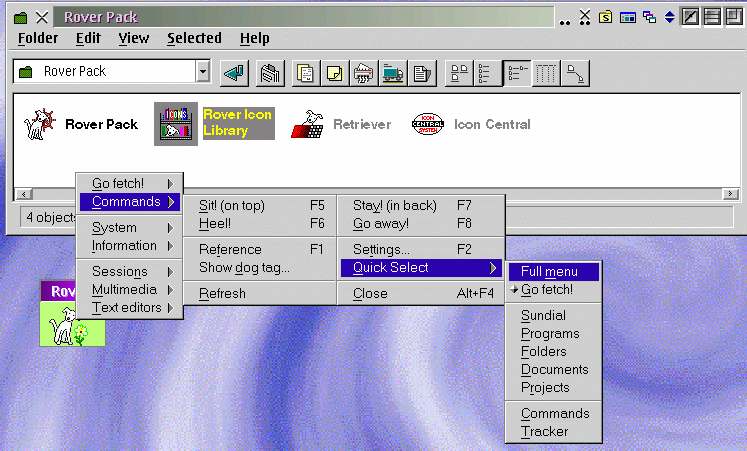747x451 pixels.
Task: Open Reference from the menu
Action: (x=260, y=250)
